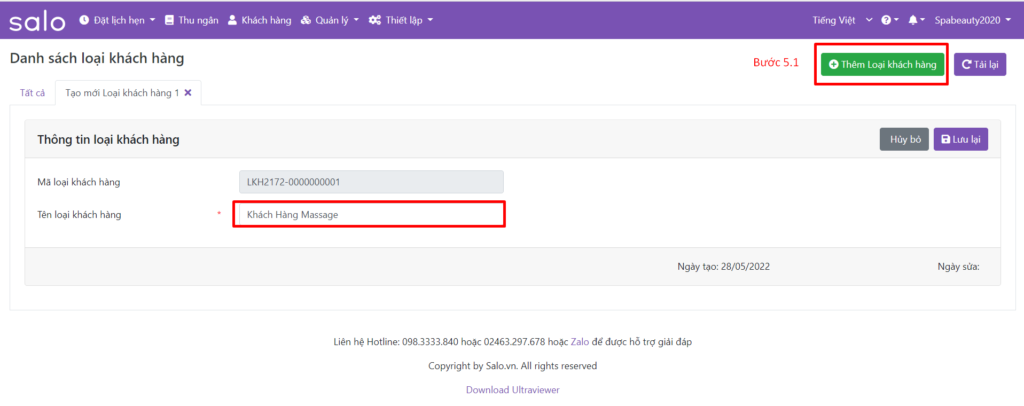Viewport: 1024px width, 406px height.
Task: Open the Khách hàng menu item
Action: [x=259, y=20]
